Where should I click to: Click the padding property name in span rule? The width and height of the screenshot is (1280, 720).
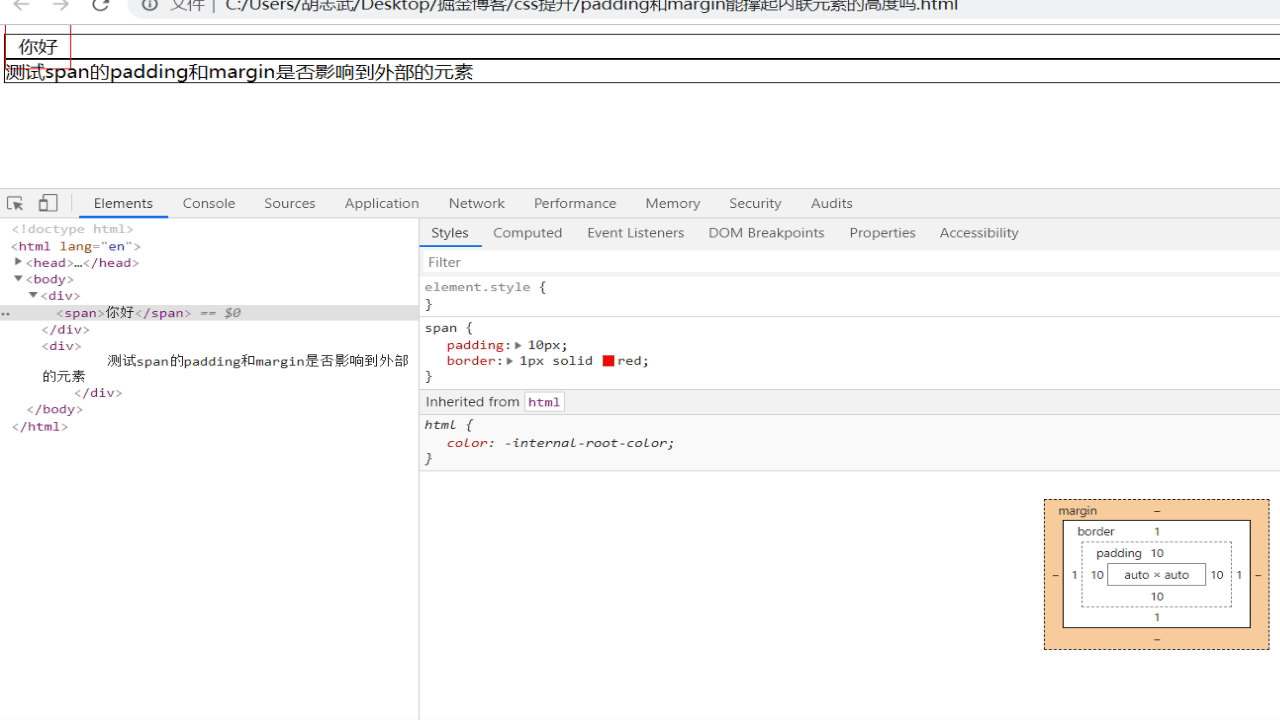click(x=475, y=345)
